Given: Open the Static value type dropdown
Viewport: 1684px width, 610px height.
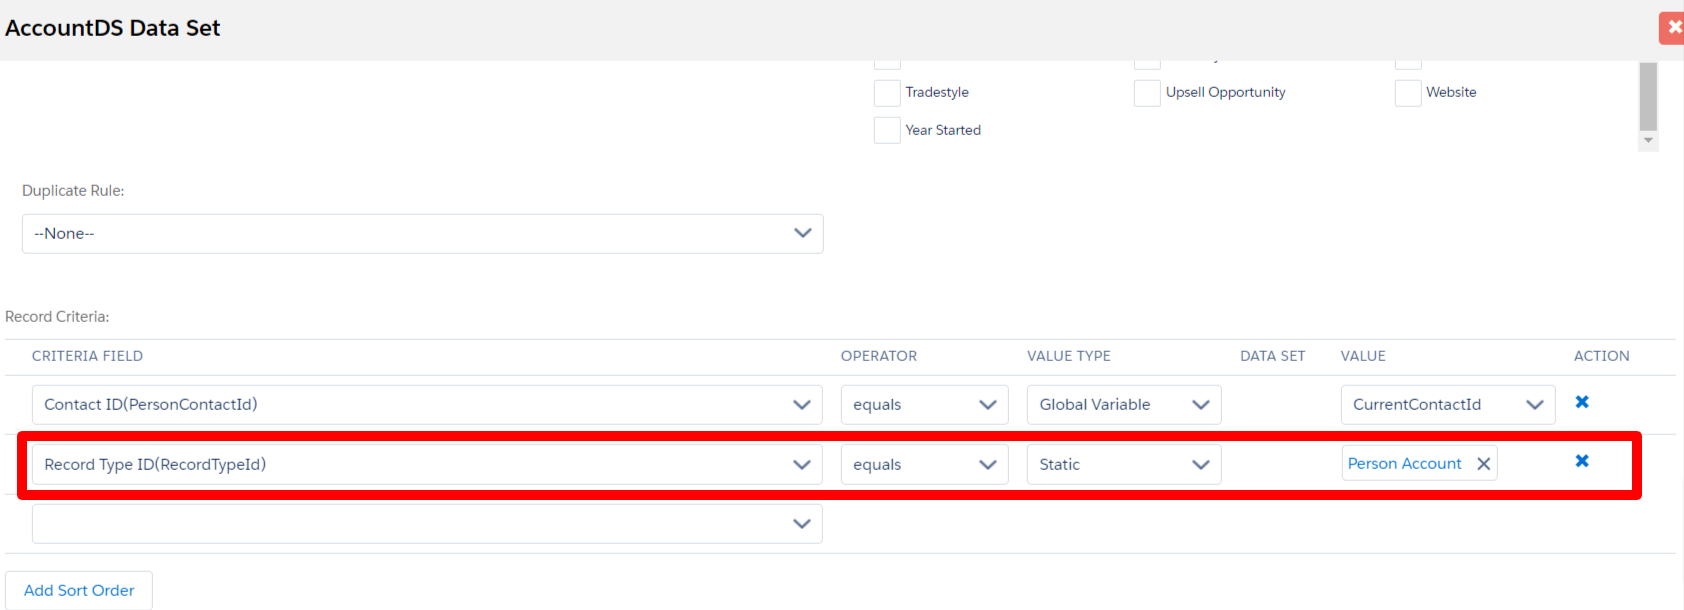Looking at the screenshot, I should tap(1123, 465).
